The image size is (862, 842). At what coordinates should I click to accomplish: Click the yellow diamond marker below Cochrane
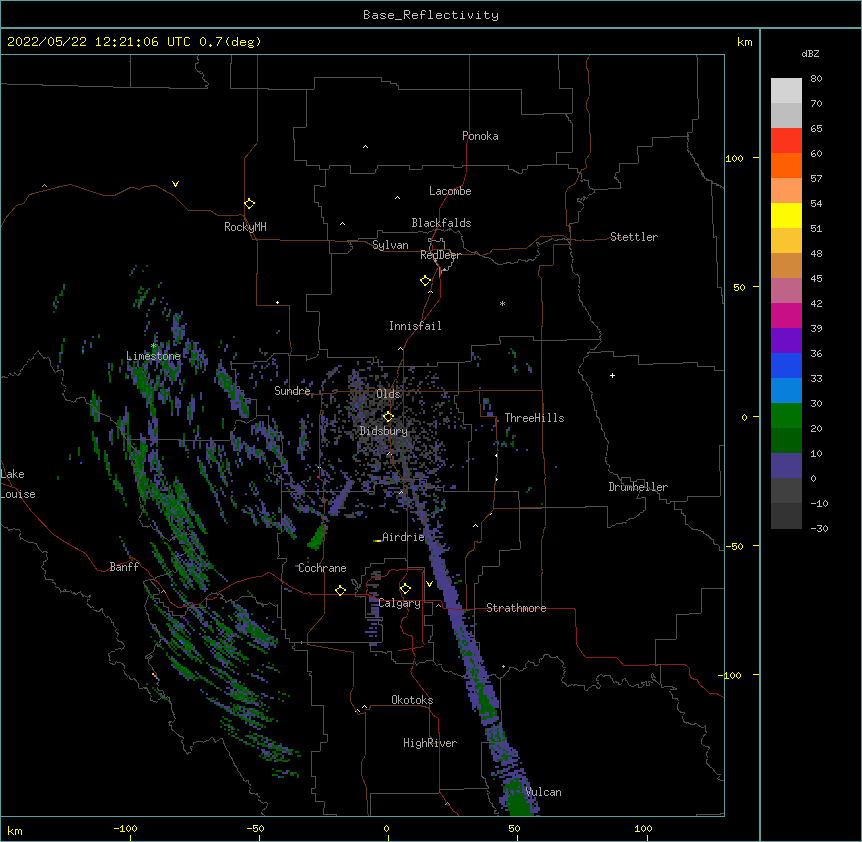340,590
